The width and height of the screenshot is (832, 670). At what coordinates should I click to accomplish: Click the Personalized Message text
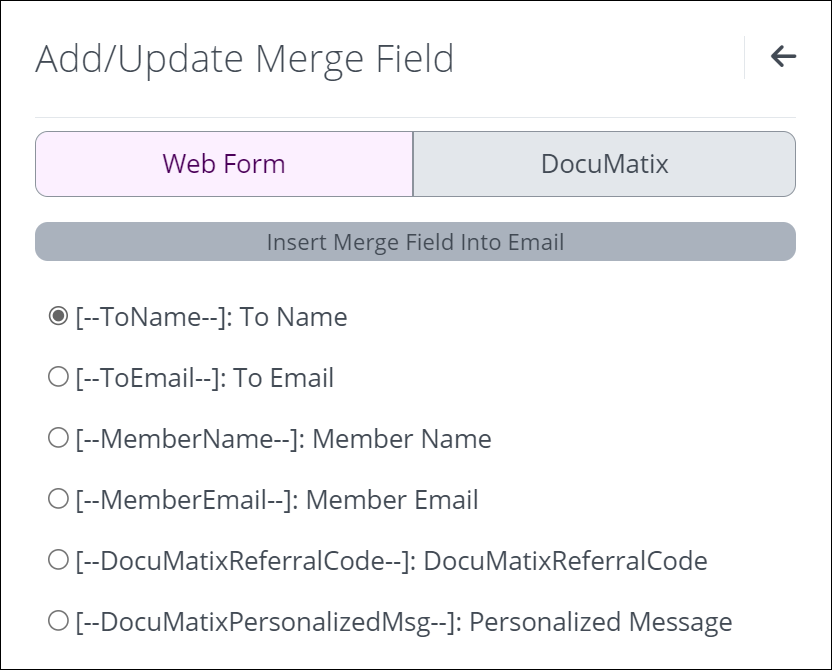point(601,622)
